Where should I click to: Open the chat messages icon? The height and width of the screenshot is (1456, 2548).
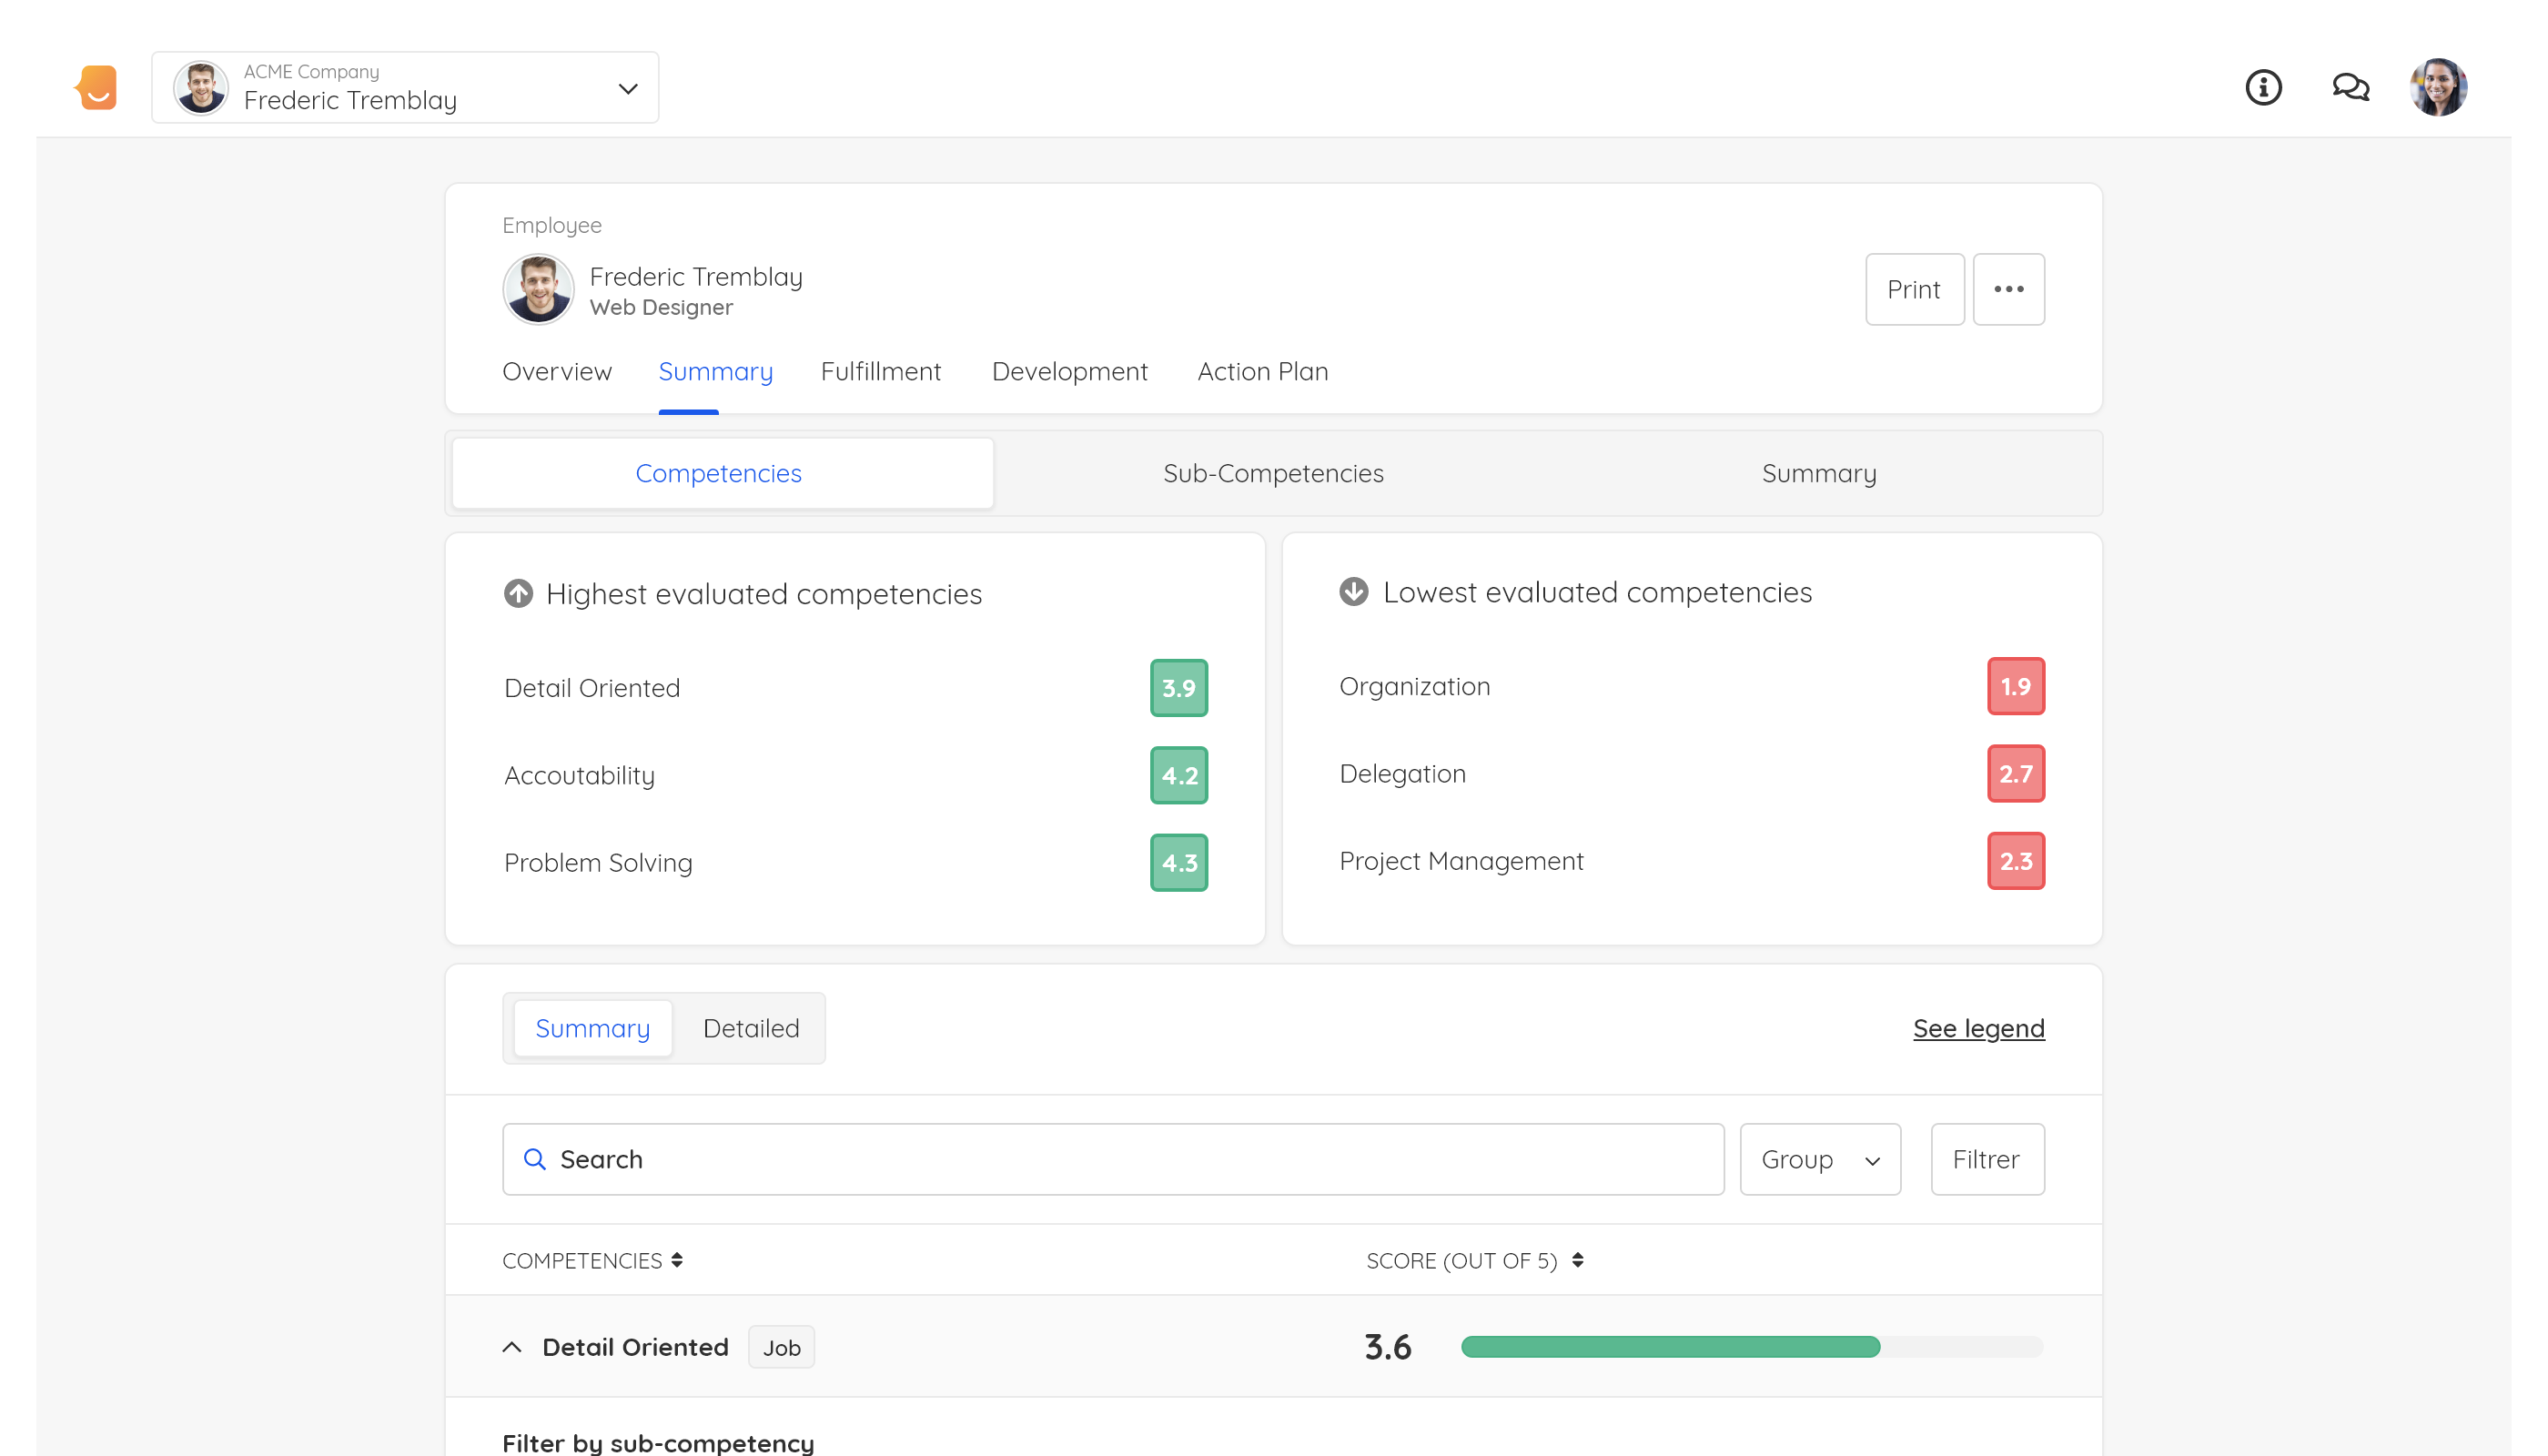click(2350, 88)
